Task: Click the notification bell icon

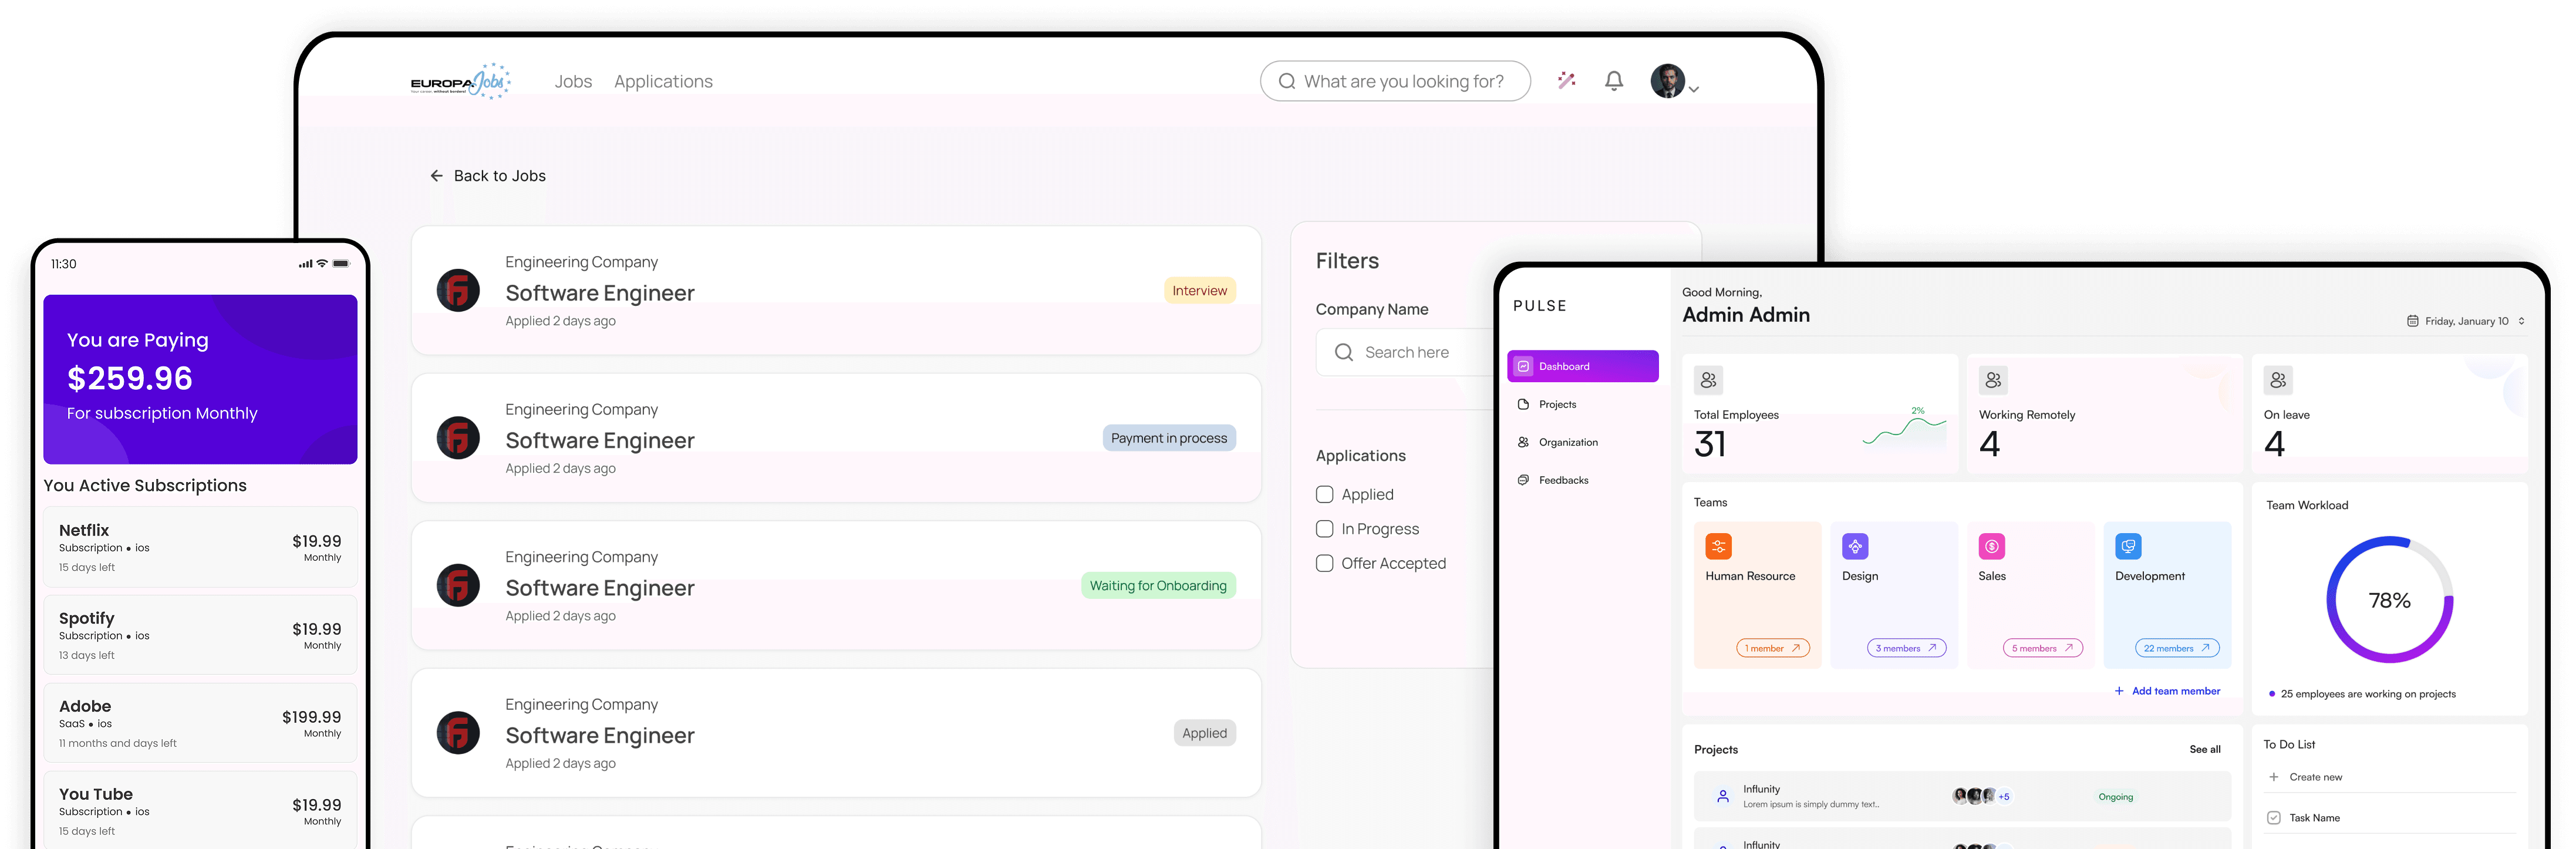Action: [x=1613, y=81]
